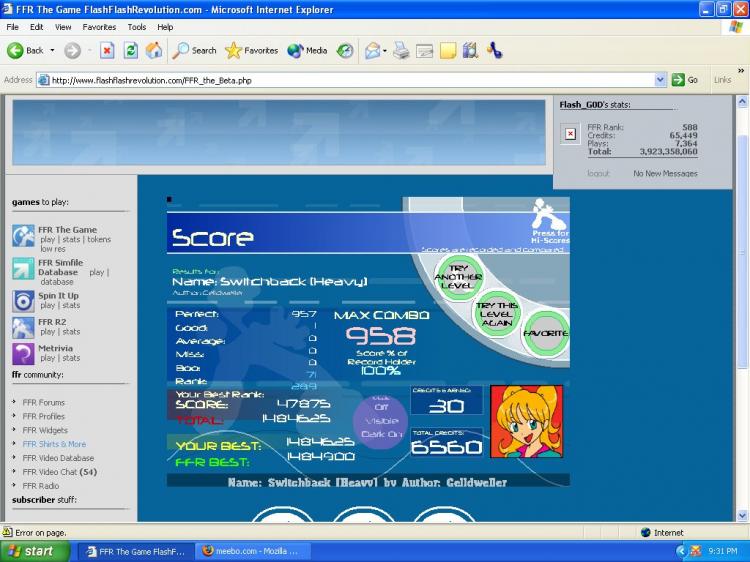
Task: Expand the Mail button dropdown arrow
Action: click(385, 50)
